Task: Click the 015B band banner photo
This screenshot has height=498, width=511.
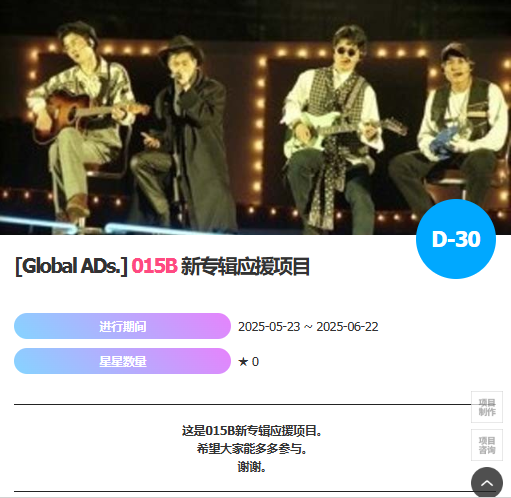Action: click(255, 117)
